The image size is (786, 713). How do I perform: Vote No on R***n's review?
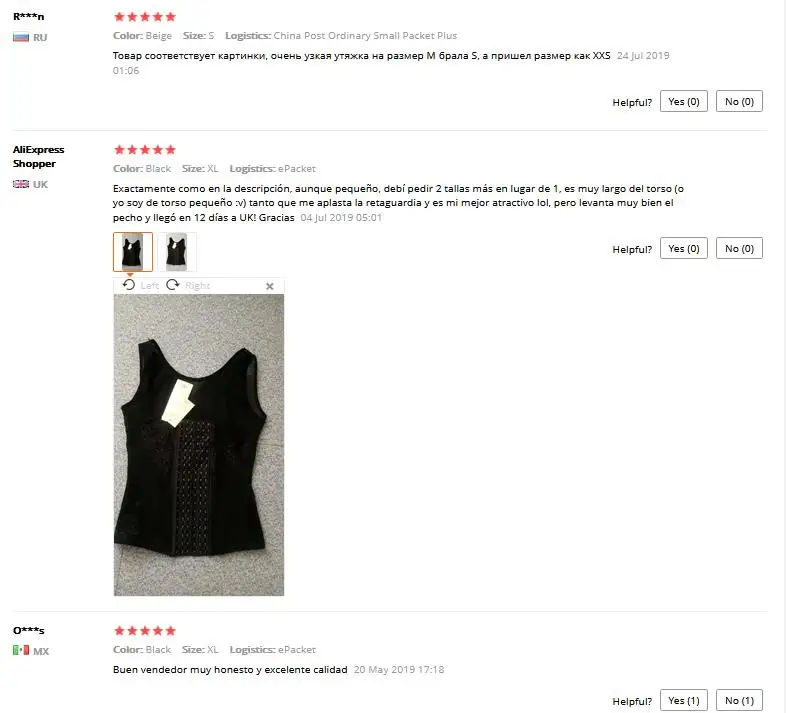coord(739,101)
